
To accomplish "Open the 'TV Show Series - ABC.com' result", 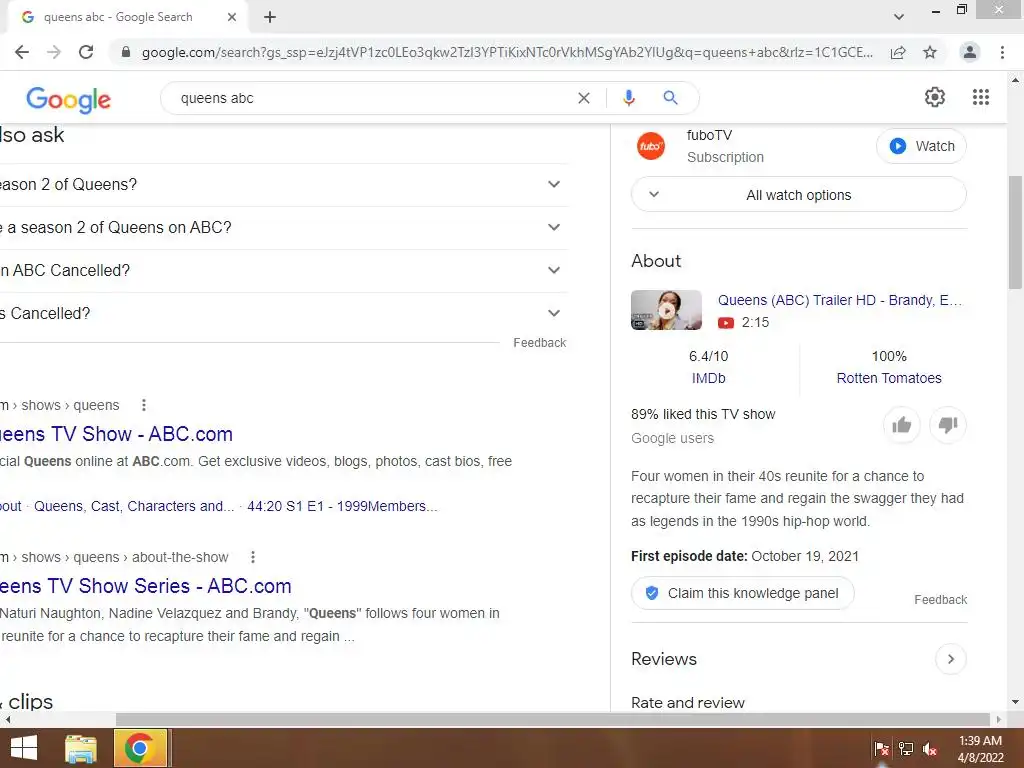I will click(x=146, y=586).
